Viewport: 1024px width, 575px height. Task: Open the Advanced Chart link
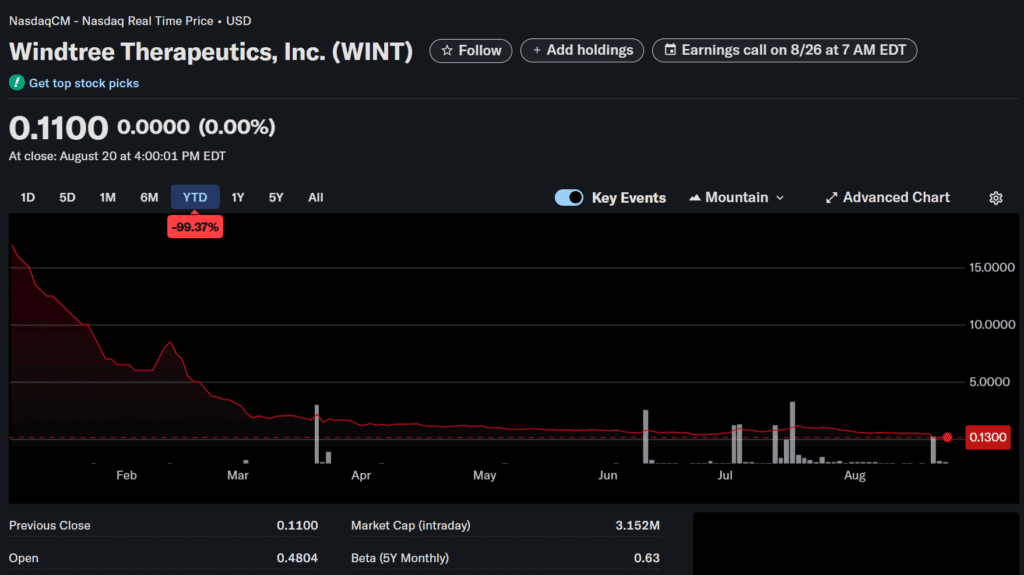(x=888, y=197)
